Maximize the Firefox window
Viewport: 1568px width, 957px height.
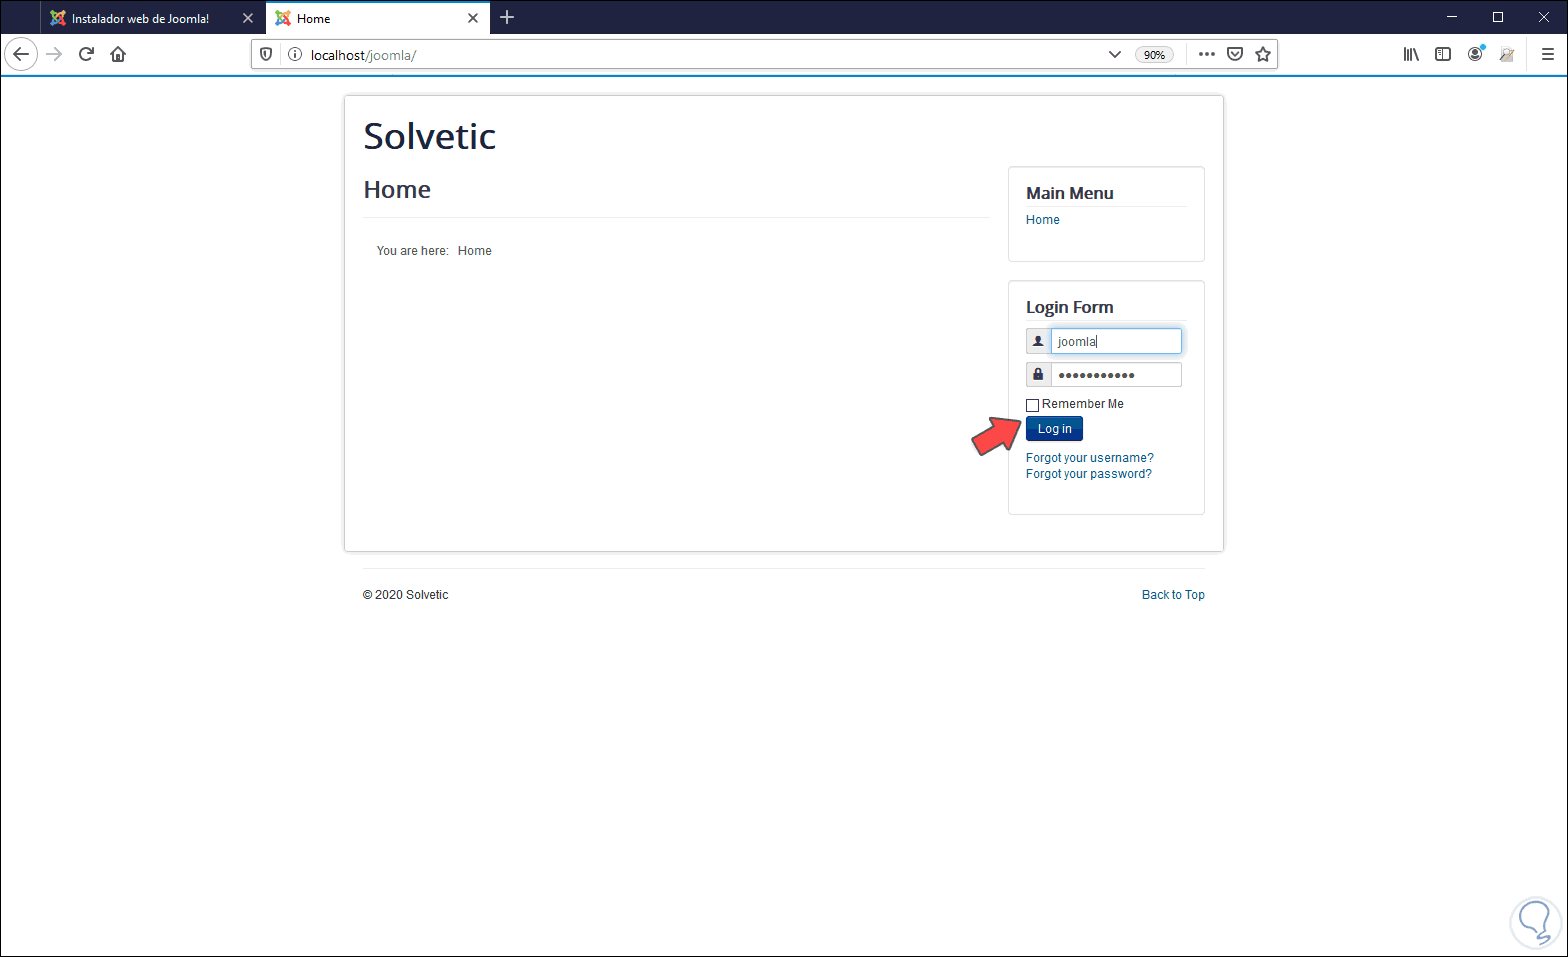(1498, 17)
